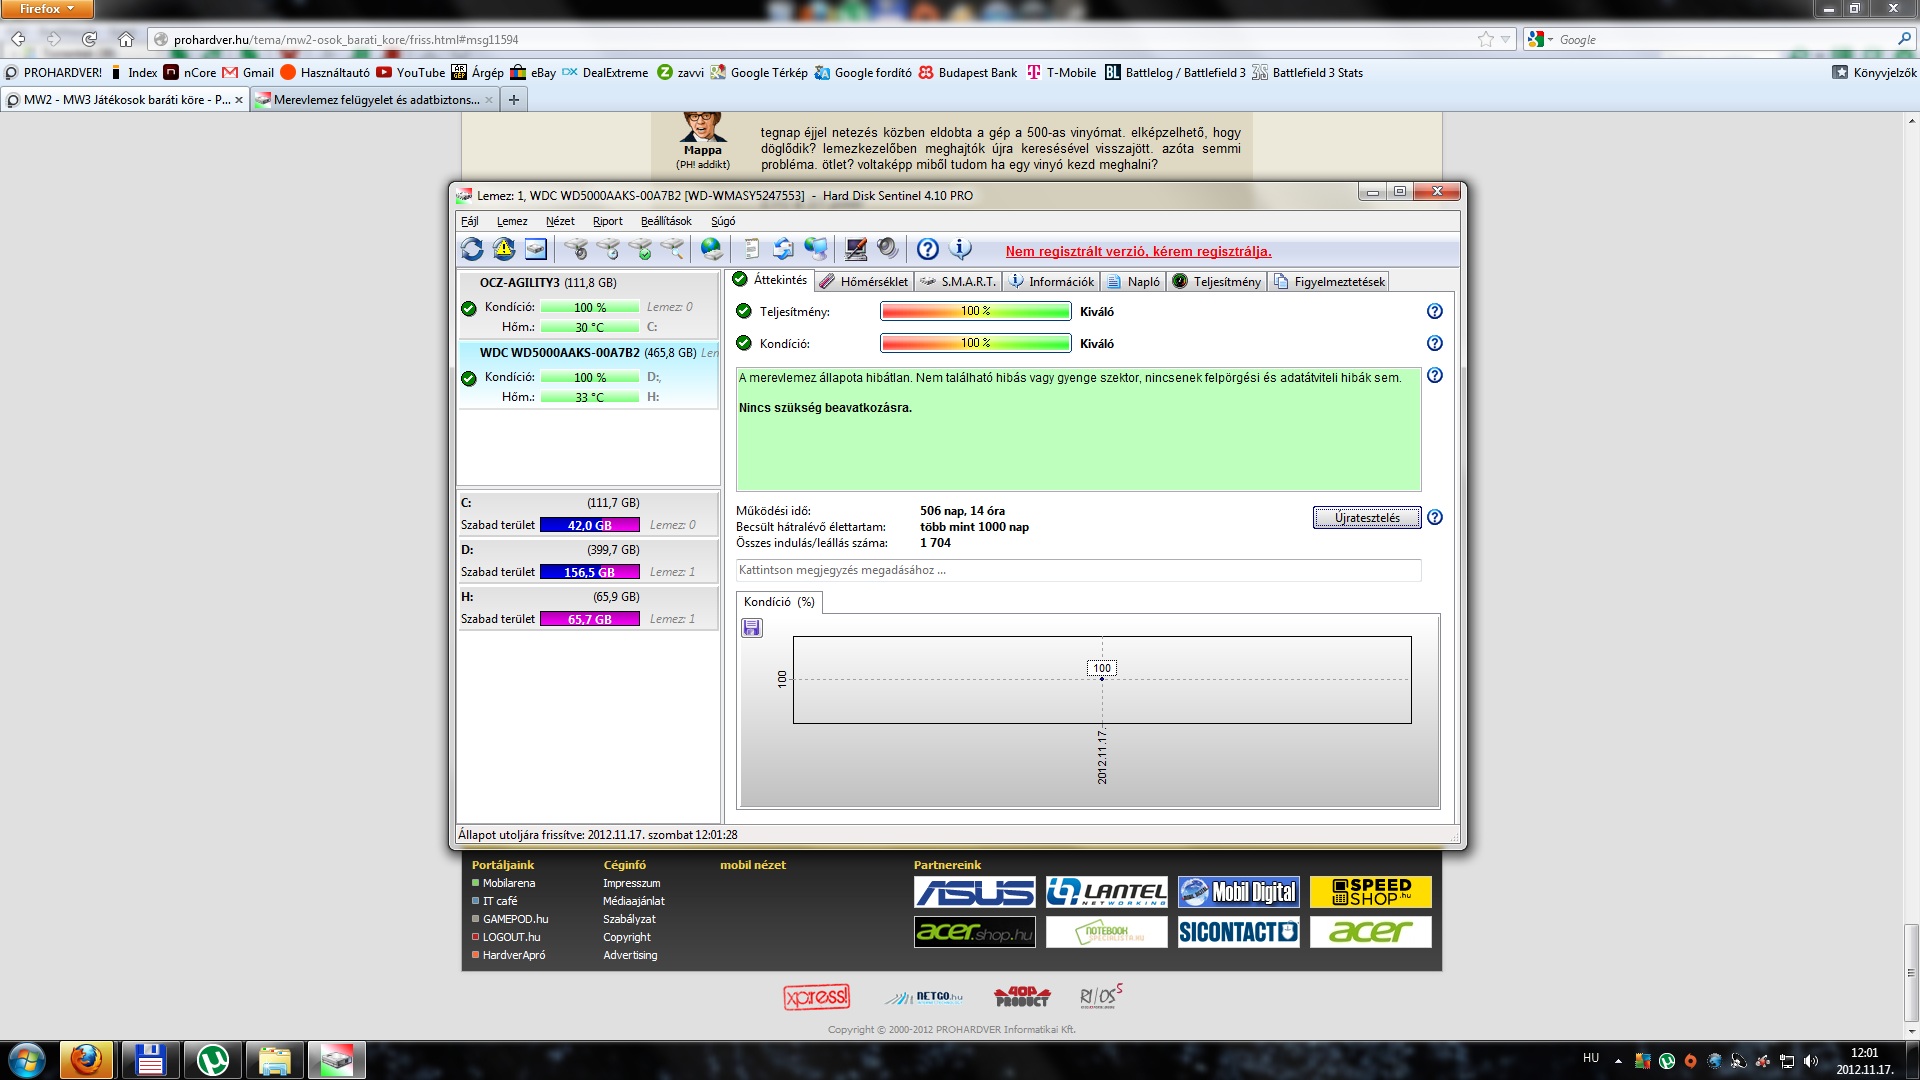Click help icon beside green status text box
The height and width of the screenshot is (1080, 1920).
1435,375
